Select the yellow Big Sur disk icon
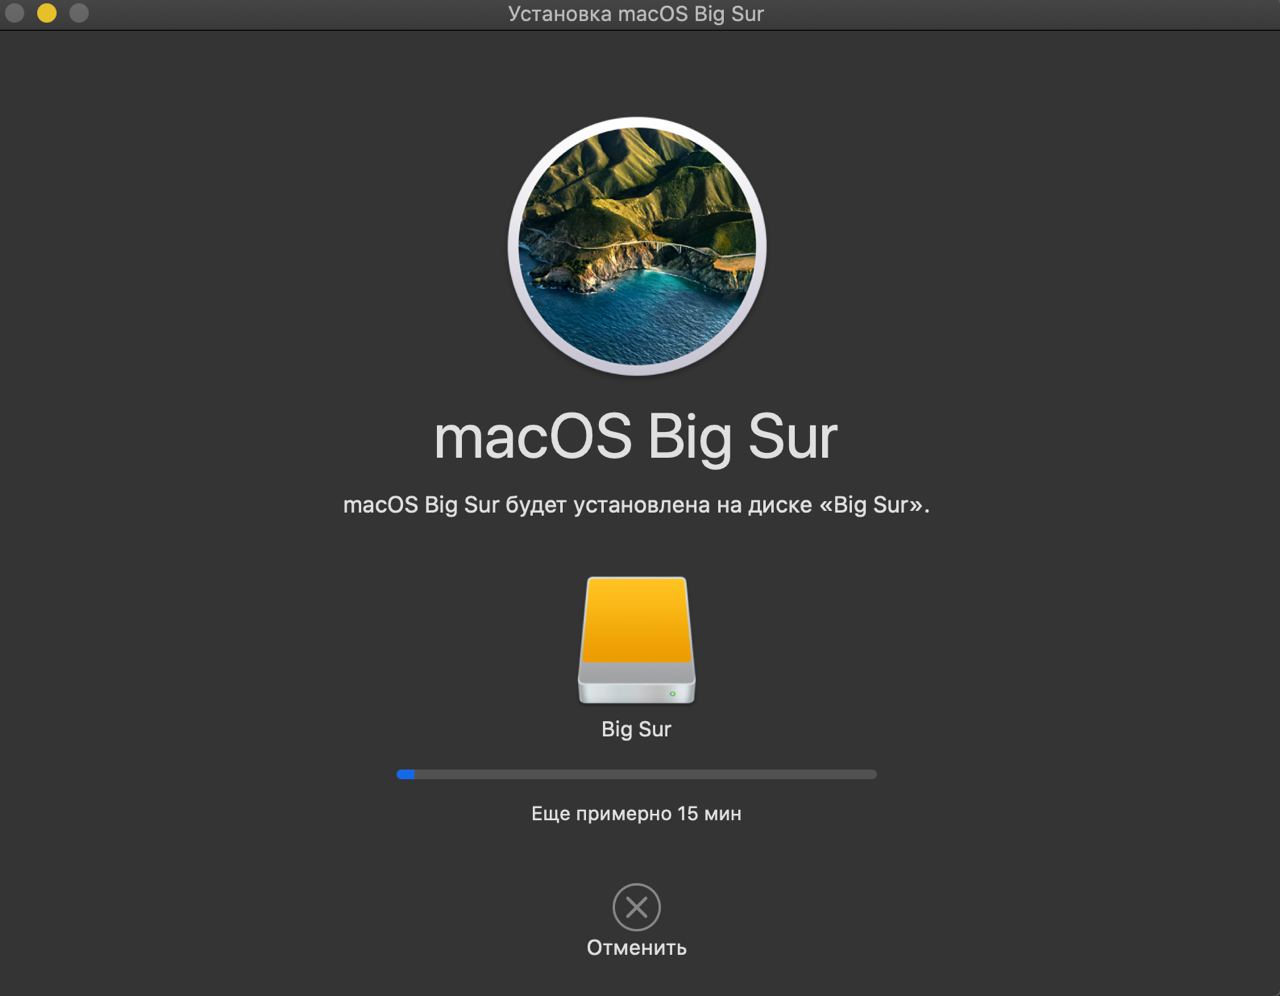This screenshot has height=996, width=1280. 636,641
